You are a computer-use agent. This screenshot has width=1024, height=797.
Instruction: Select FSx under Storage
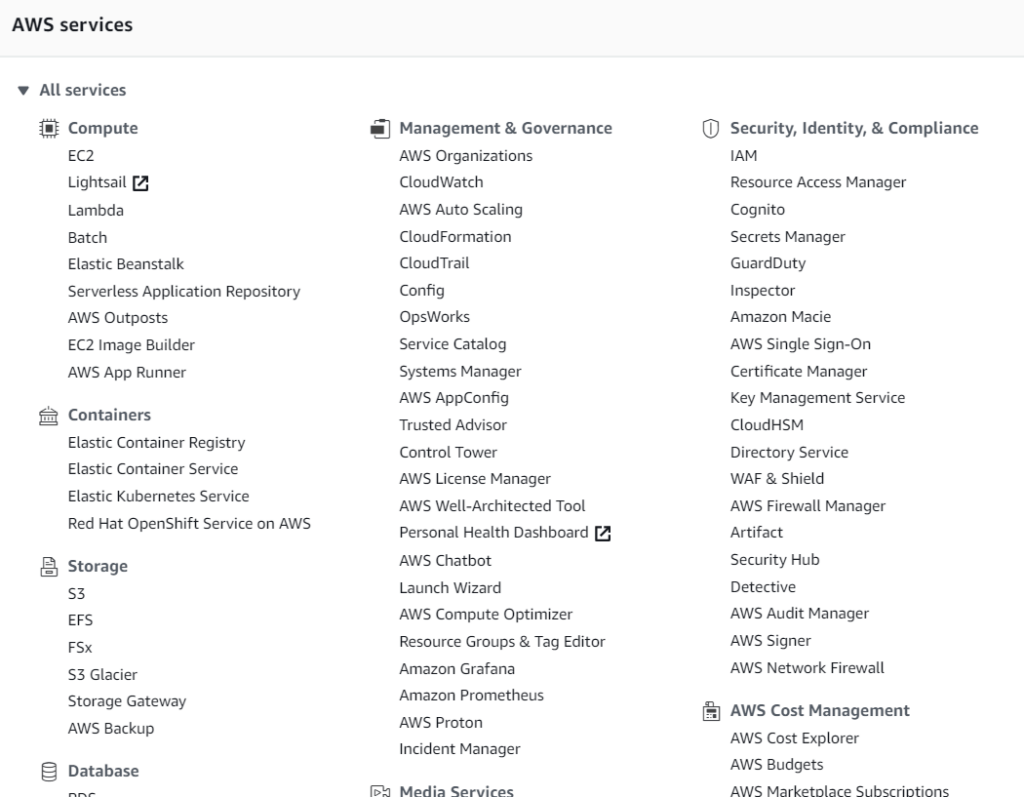click(80, 647)
